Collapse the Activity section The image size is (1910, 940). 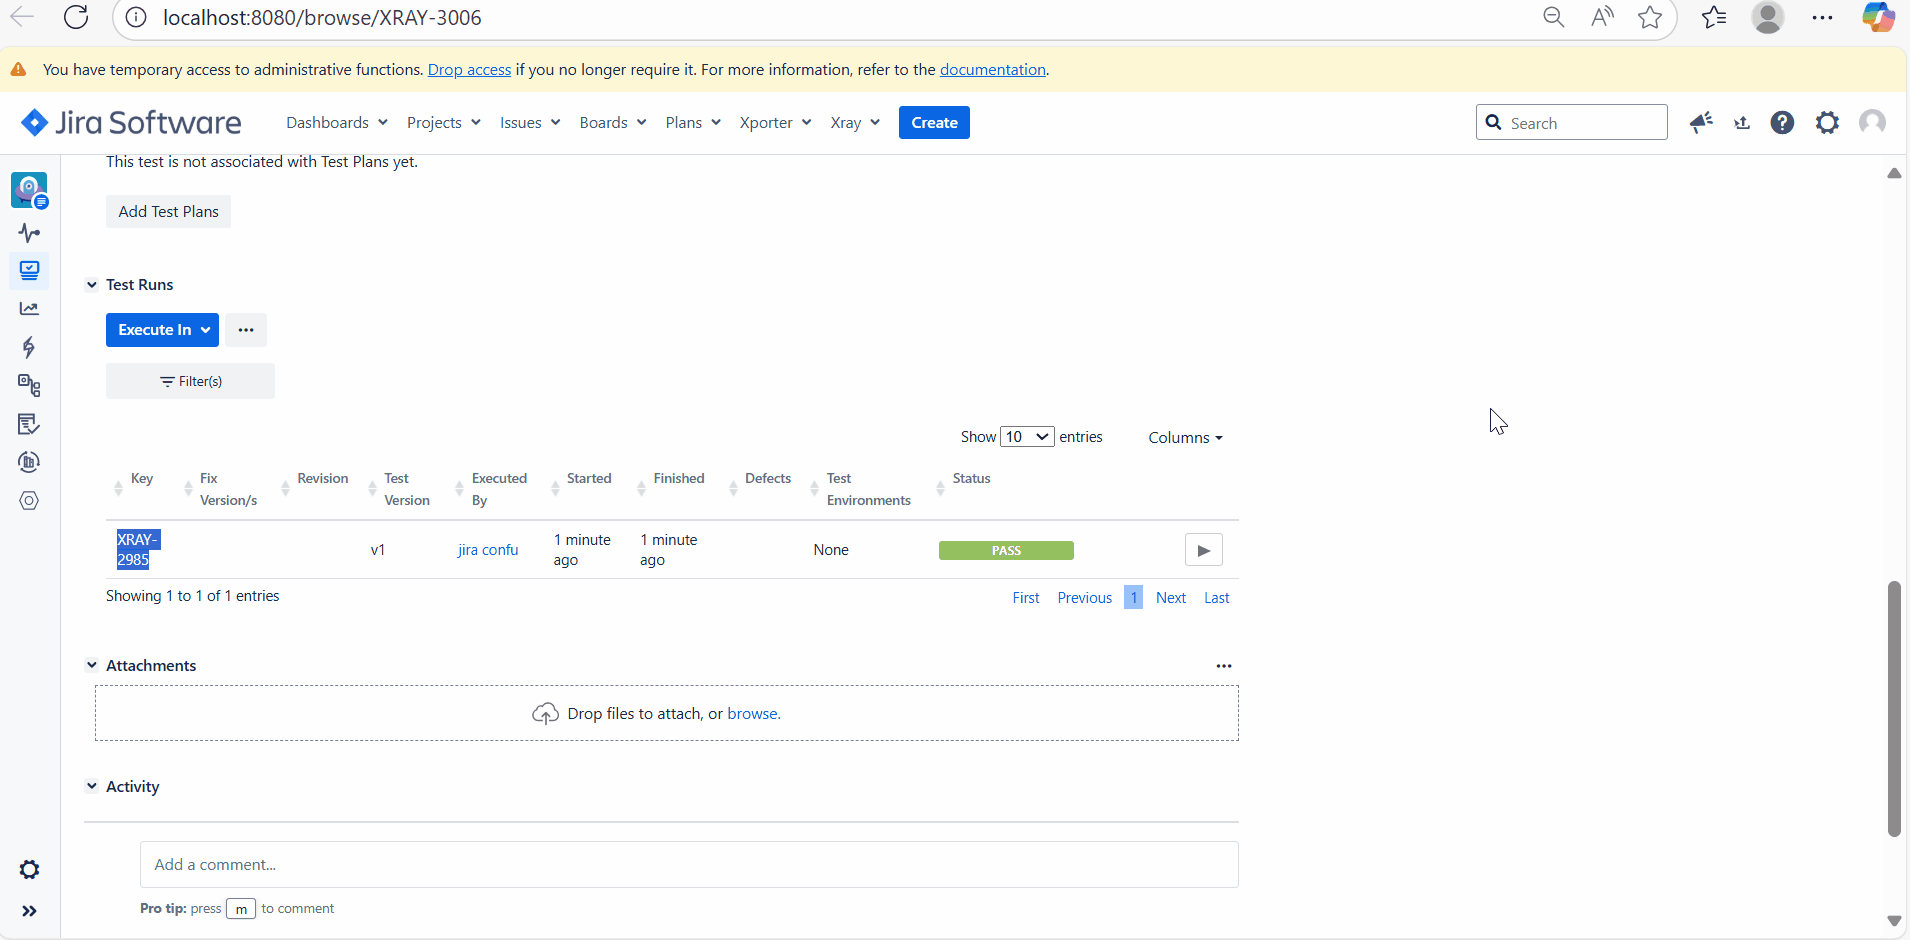click(x=92, y=787)
